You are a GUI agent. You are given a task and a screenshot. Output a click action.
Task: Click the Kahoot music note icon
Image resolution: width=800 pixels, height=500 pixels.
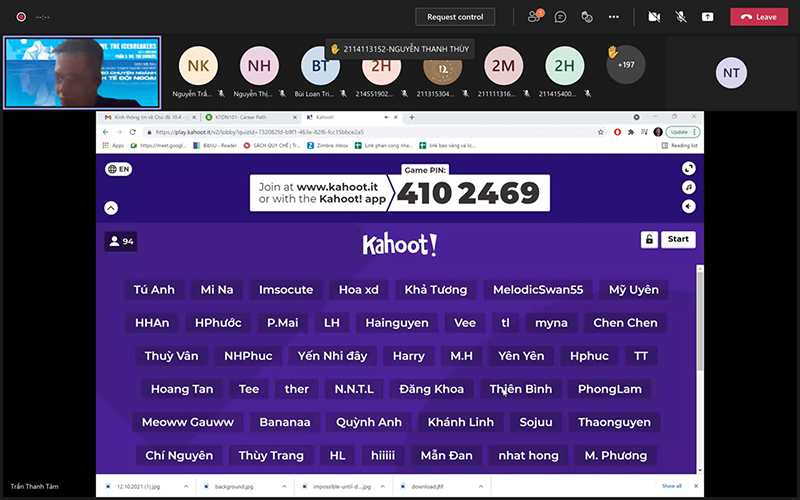(x=689, y=187)
